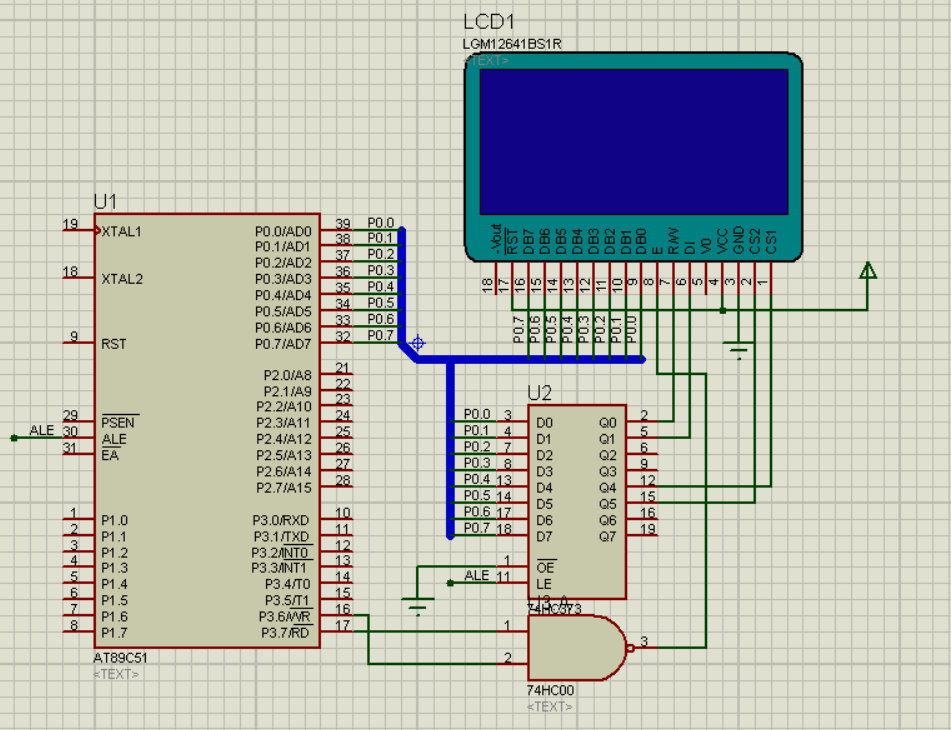Click the CS1 pin on the LCD

click(x=771, y=278)
